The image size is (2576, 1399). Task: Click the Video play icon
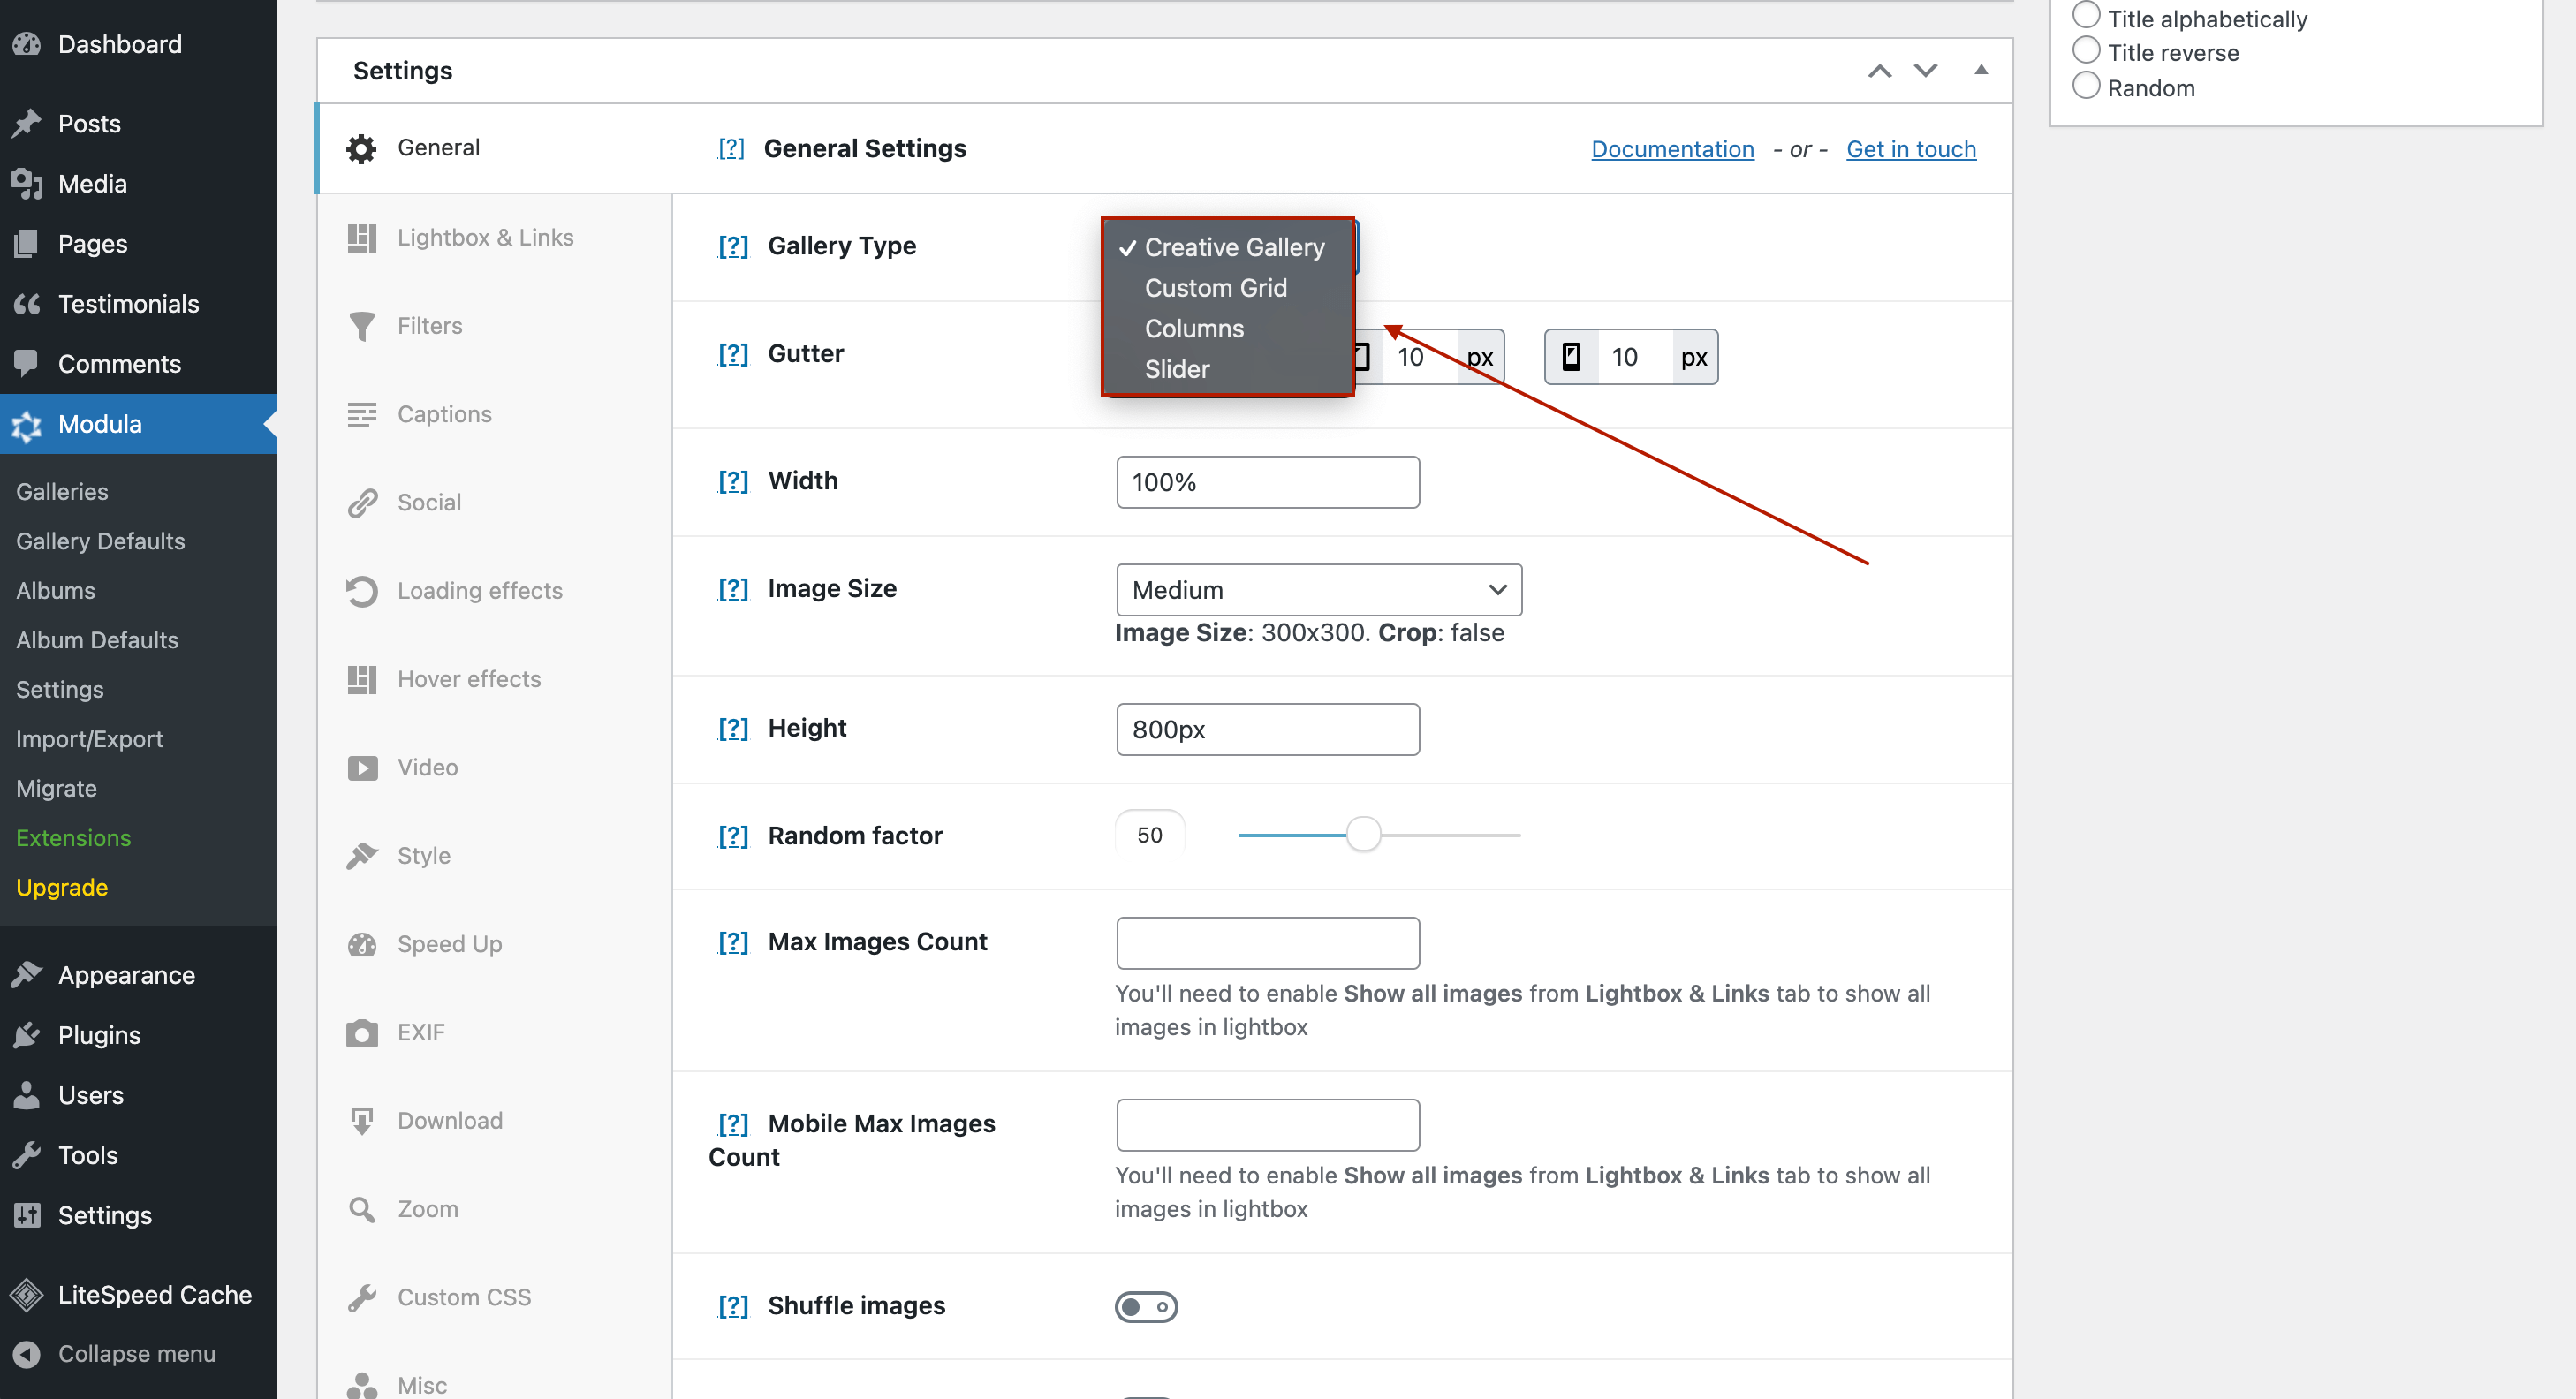point(361,768)
